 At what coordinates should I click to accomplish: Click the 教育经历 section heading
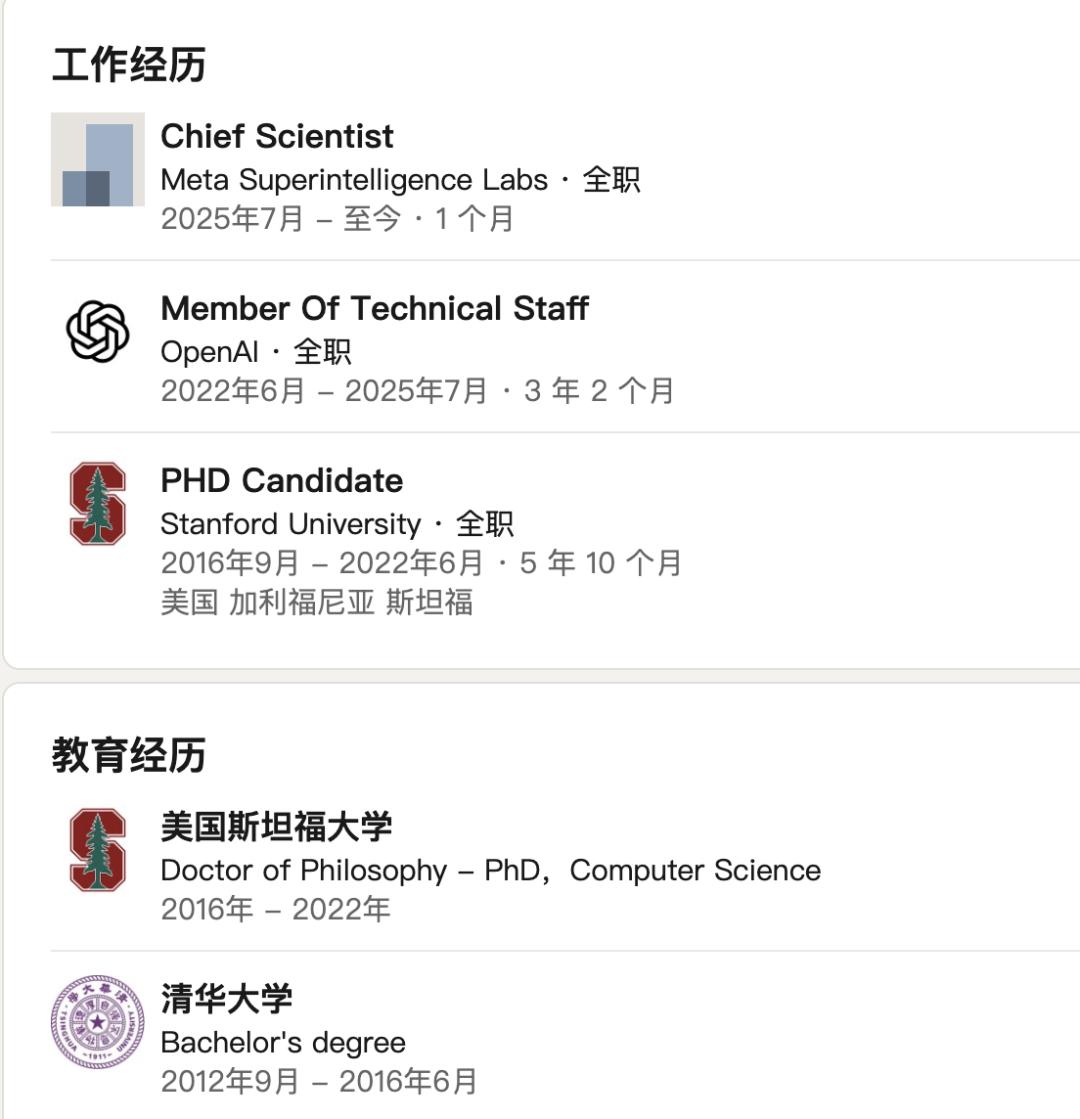tap(128, 755)
